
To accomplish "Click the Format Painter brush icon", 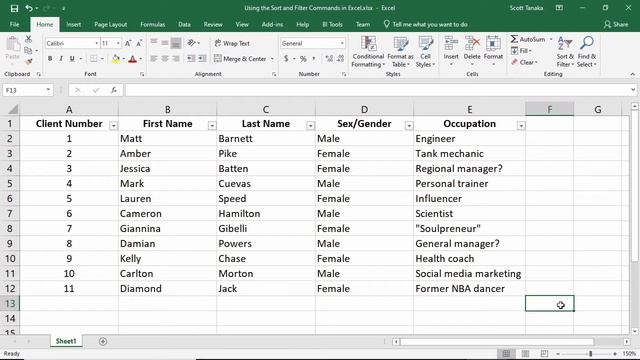I will pyautogui.click(x=28, y=62).
